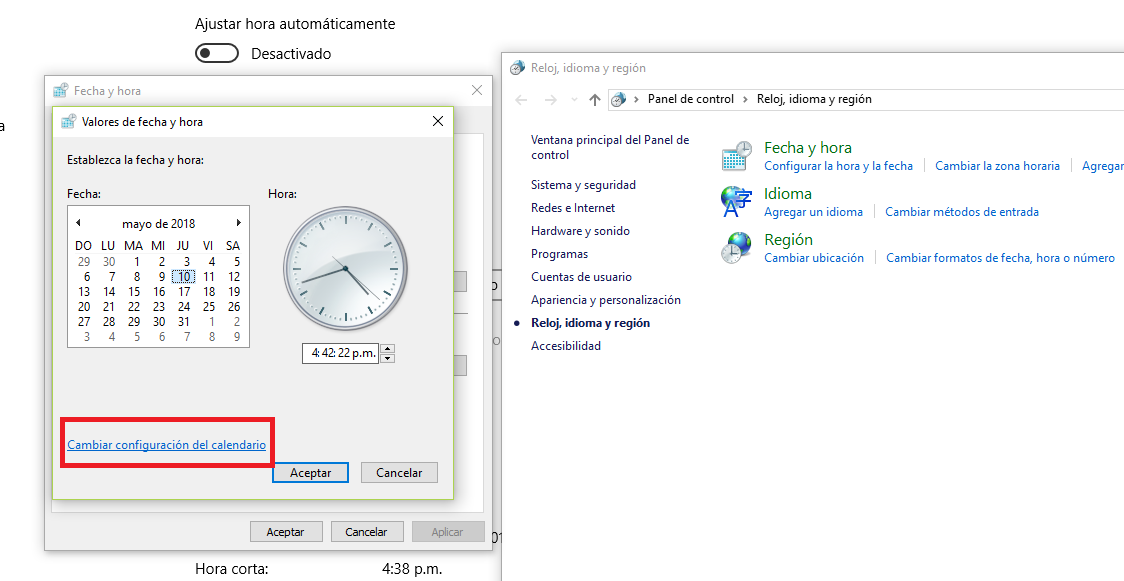
Task: Open Sistema y seguridad category
Action: click(x=583, y=185)
